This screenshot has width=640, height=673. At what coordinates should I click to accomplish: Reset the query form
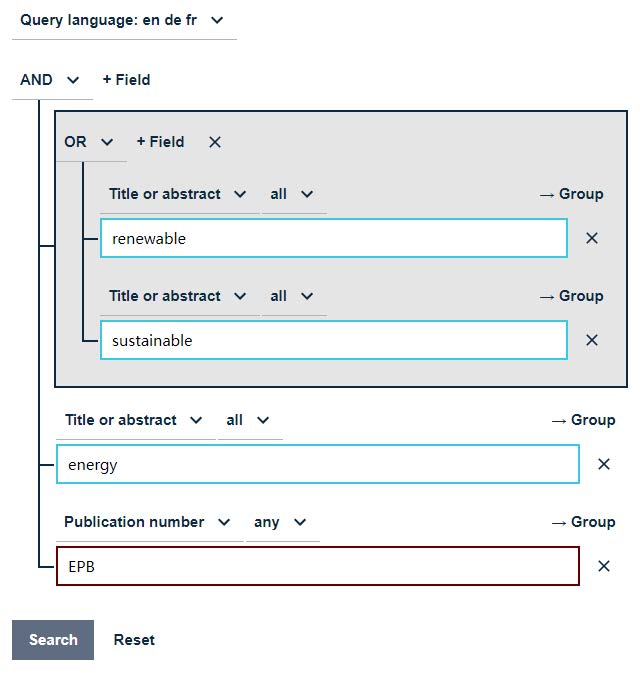tap(134, 640)
